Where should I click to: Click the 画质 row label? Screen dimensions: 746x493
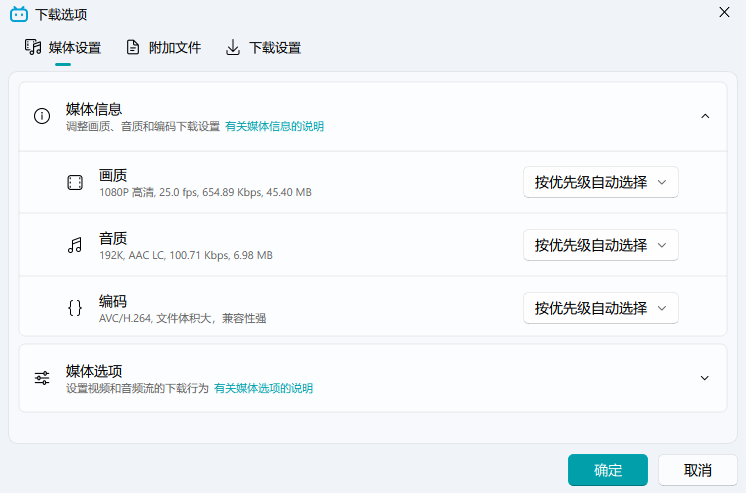point(113,176)
